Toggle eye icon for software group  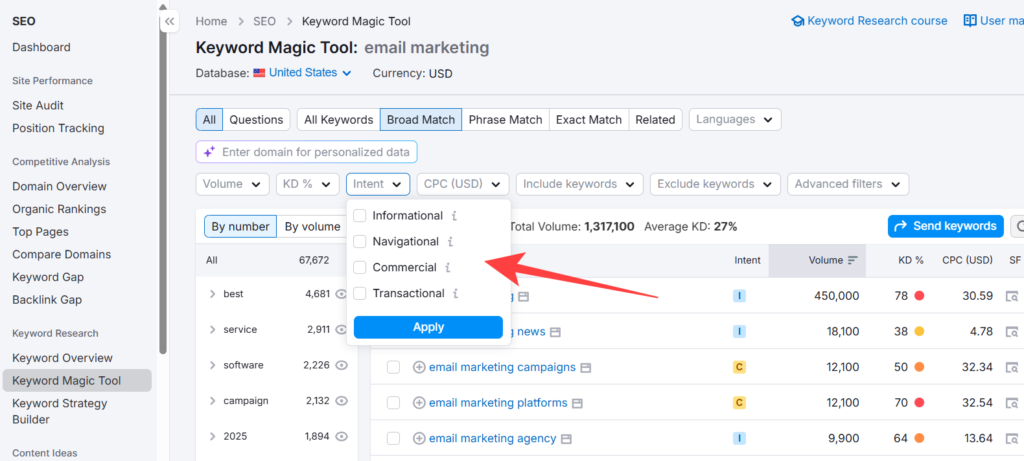pyautogui.click(x=341, y=366)
